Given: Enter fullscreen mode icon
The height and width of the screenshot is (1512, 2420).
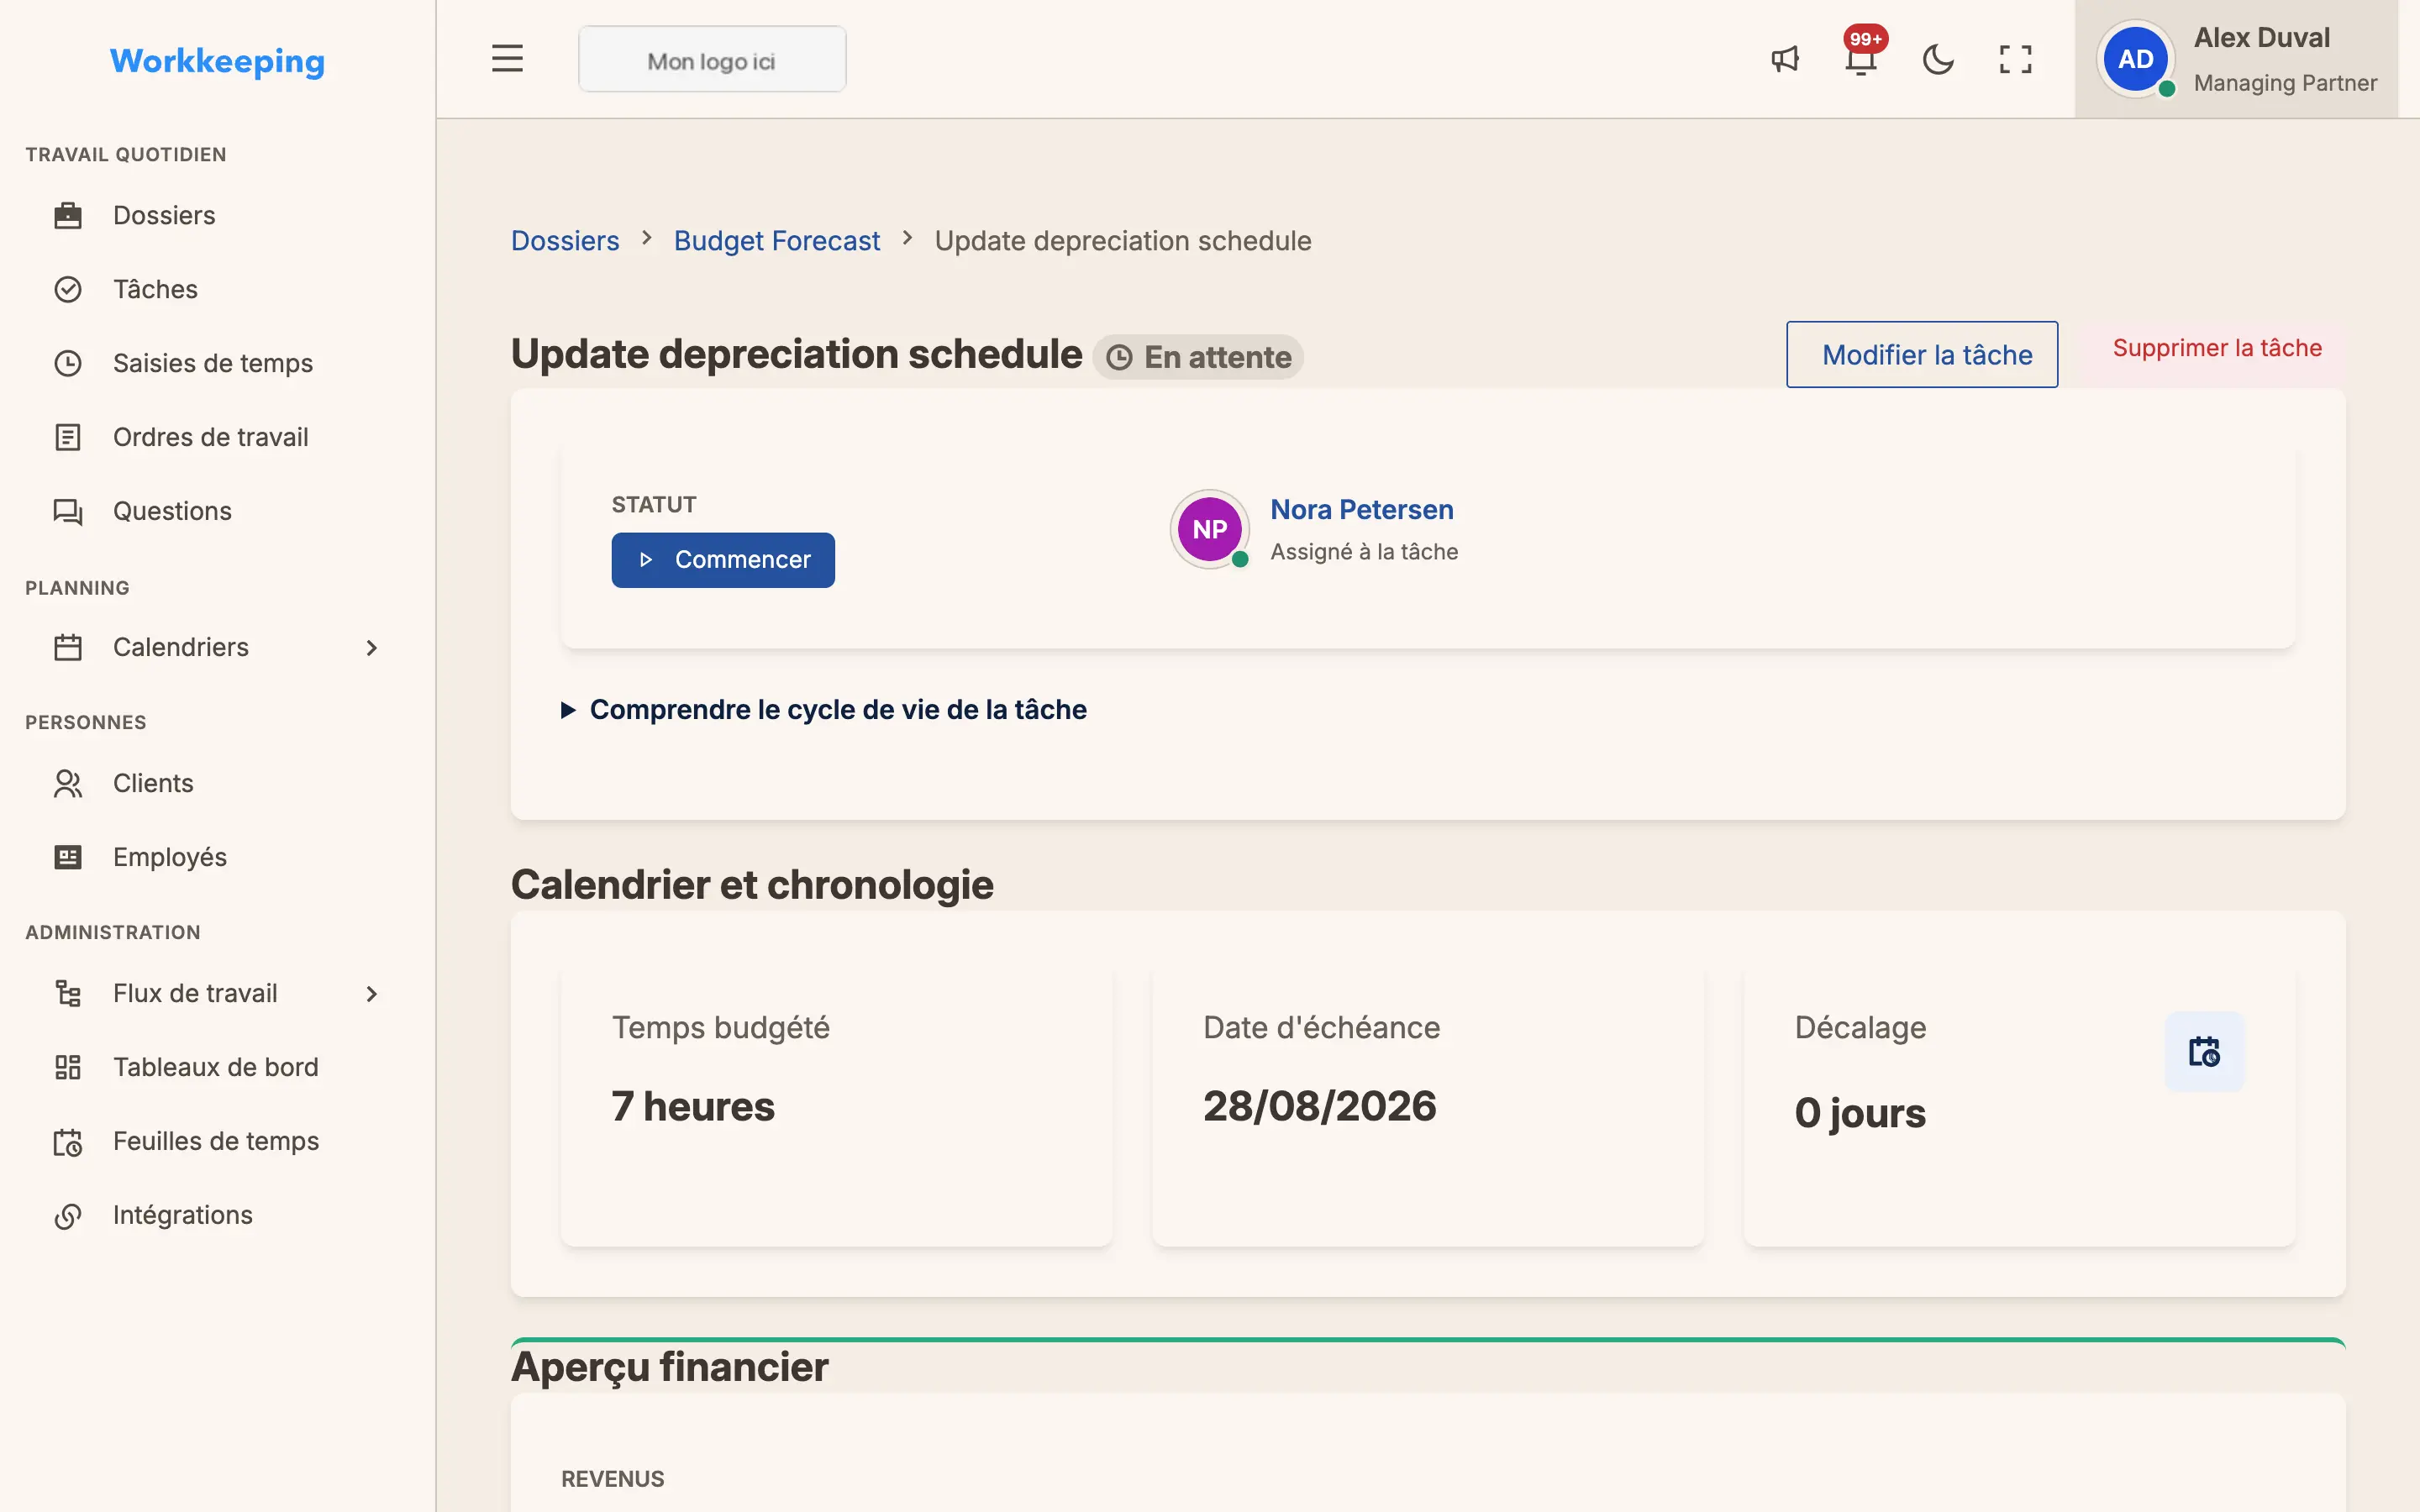Looking at the screenshot, I should pos(2015,59).
